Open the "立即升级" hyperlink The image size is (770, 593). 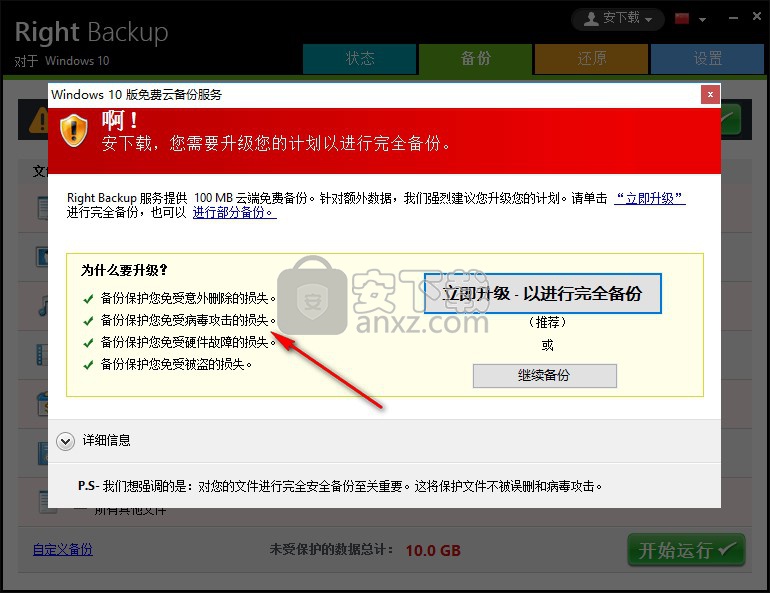click(650, 198)
